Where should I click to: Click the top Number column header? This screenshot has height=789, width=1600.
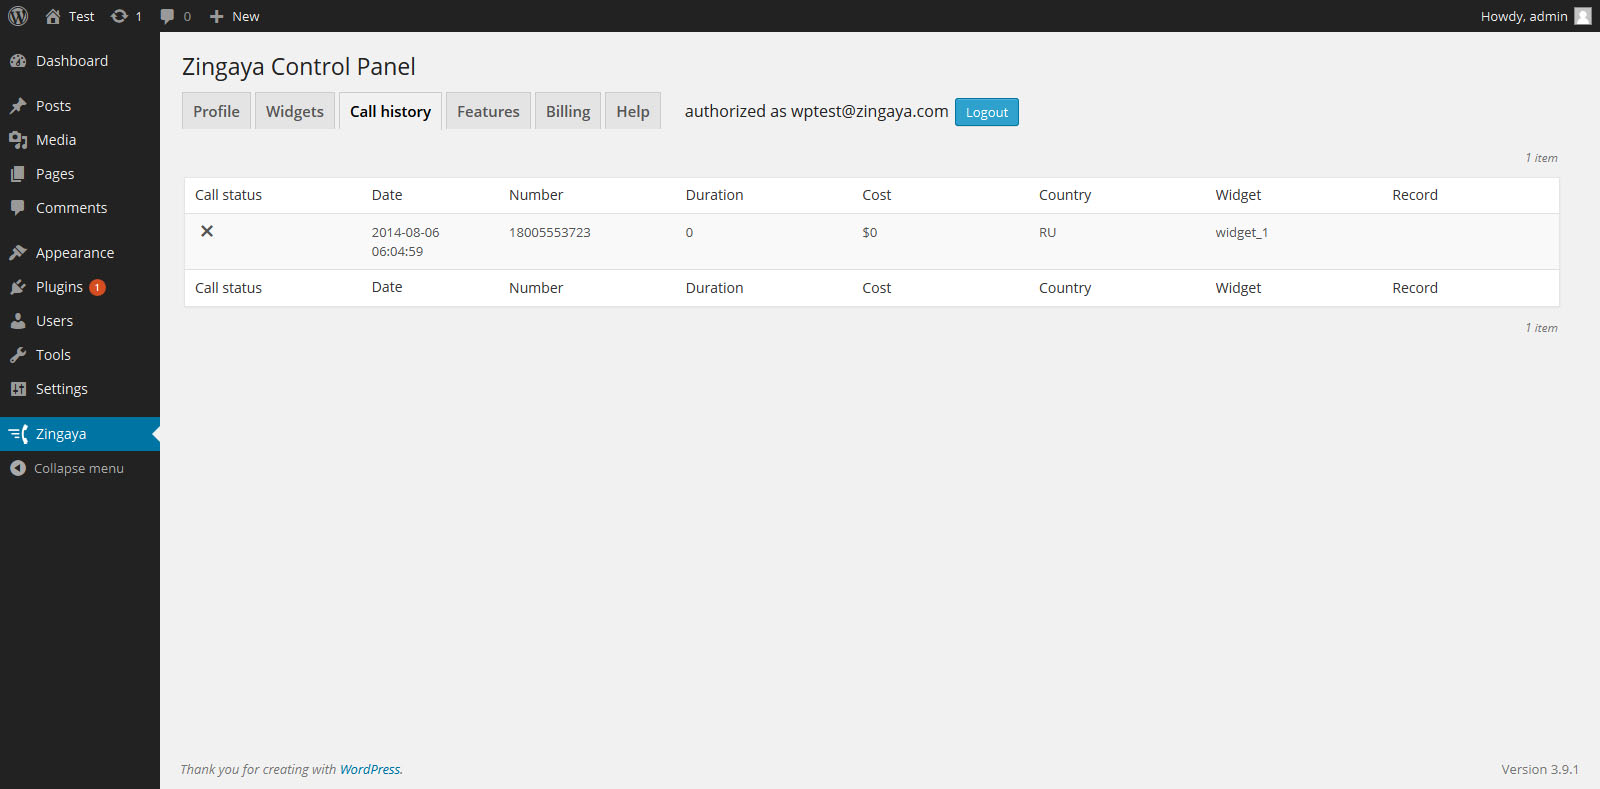[x=536, y=195]
